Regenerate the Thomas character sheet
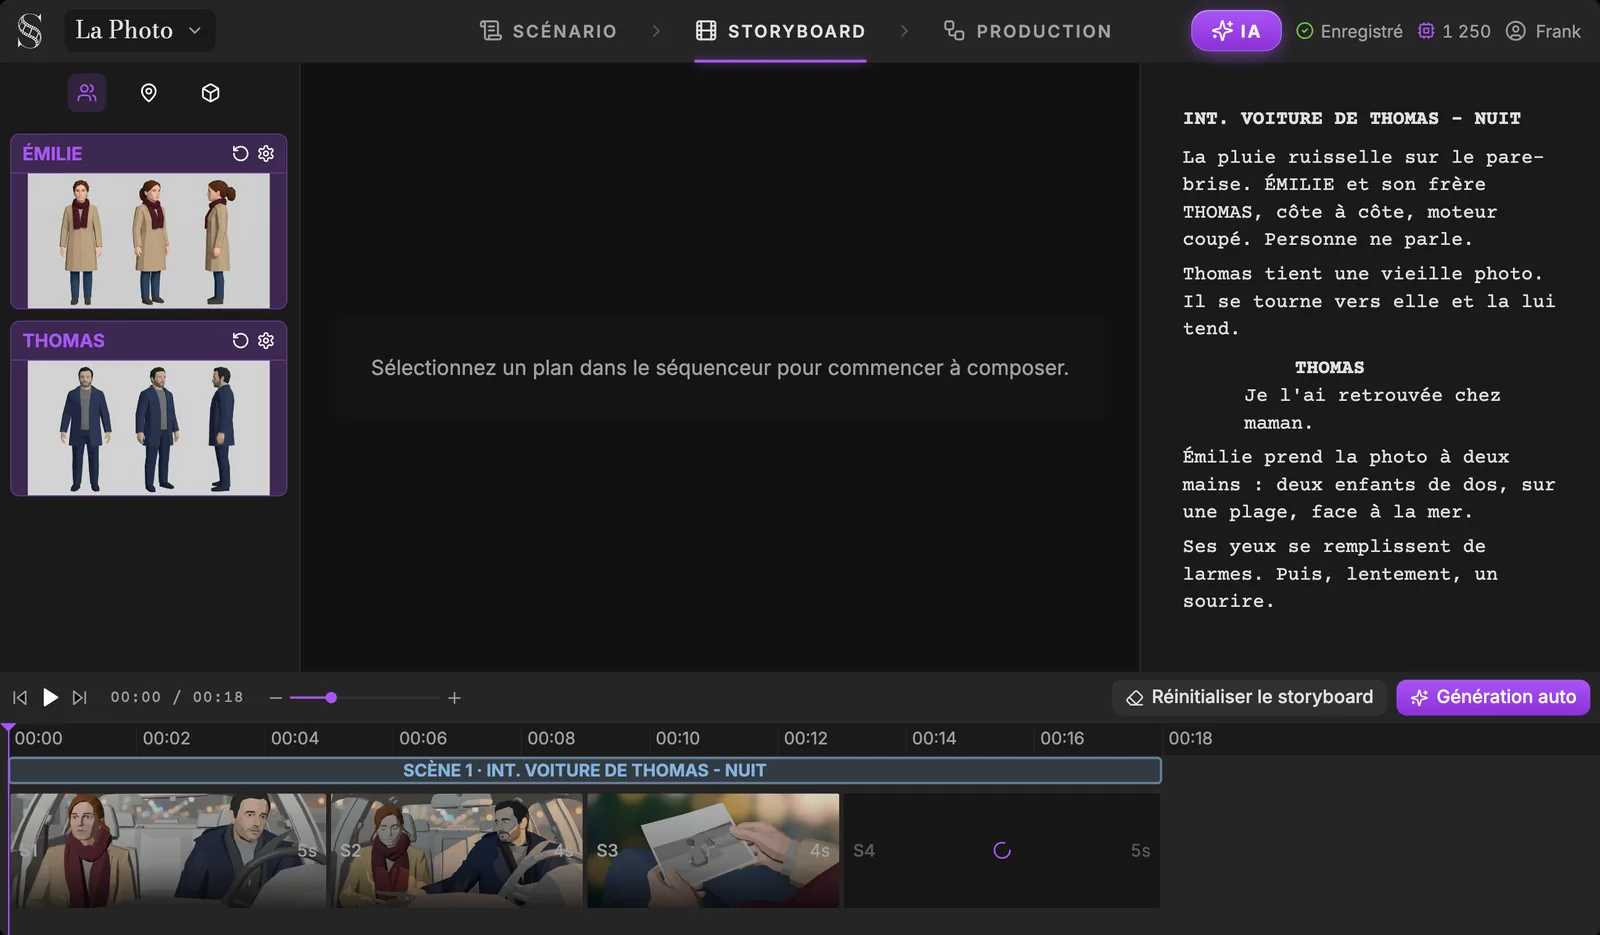The image size is (1600, 935). tap(240, 341)
